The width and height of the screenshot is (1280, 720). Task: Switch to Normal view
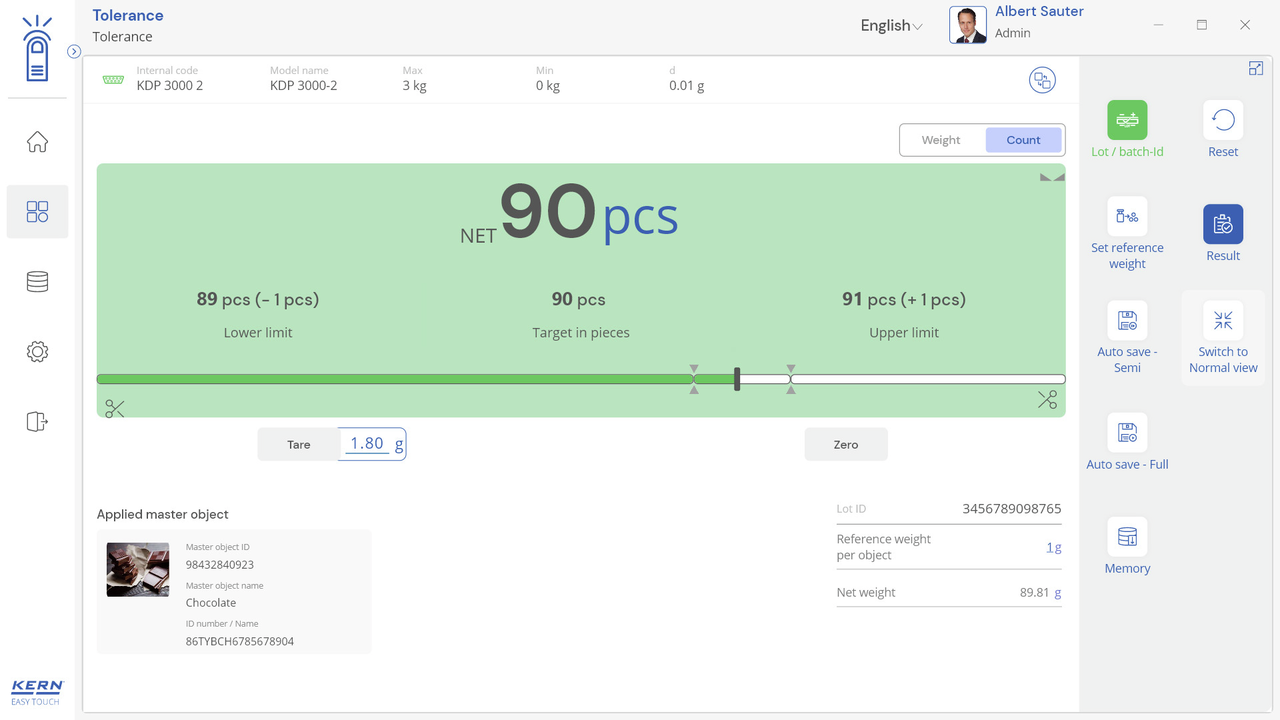pyautogui.click(x=1222, y=321)
